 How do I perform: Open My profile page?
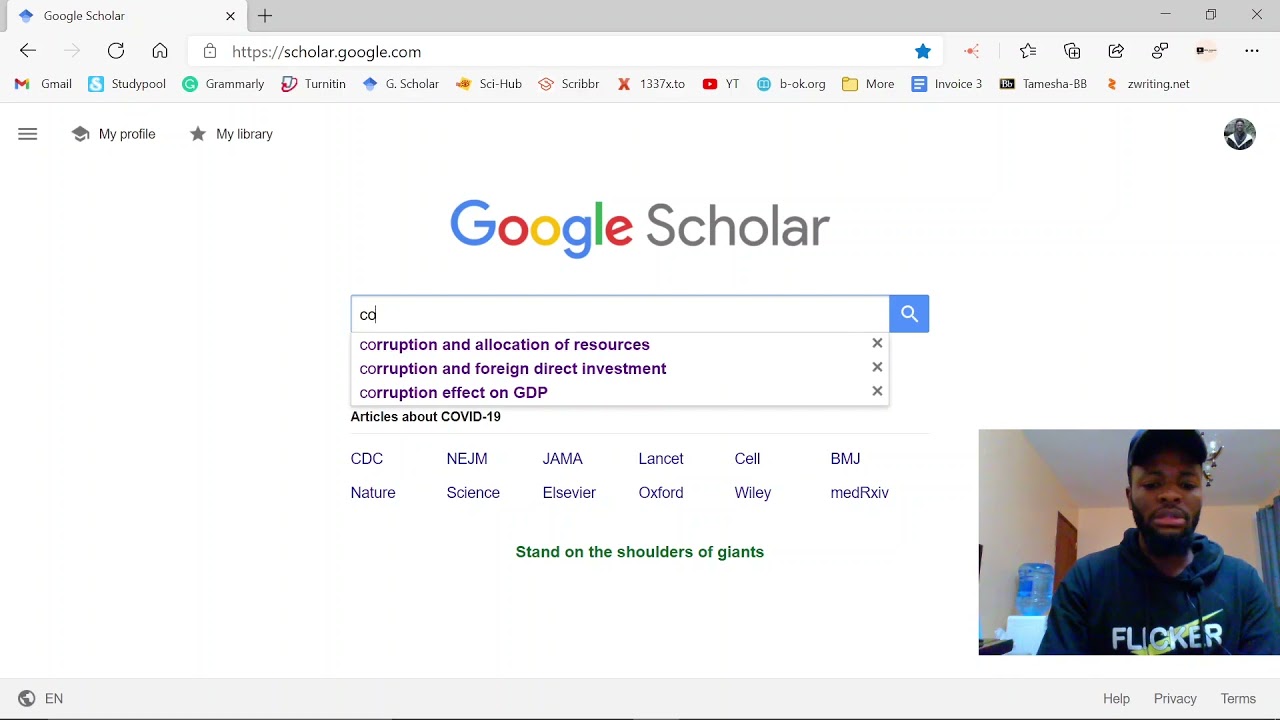(114, 134)
